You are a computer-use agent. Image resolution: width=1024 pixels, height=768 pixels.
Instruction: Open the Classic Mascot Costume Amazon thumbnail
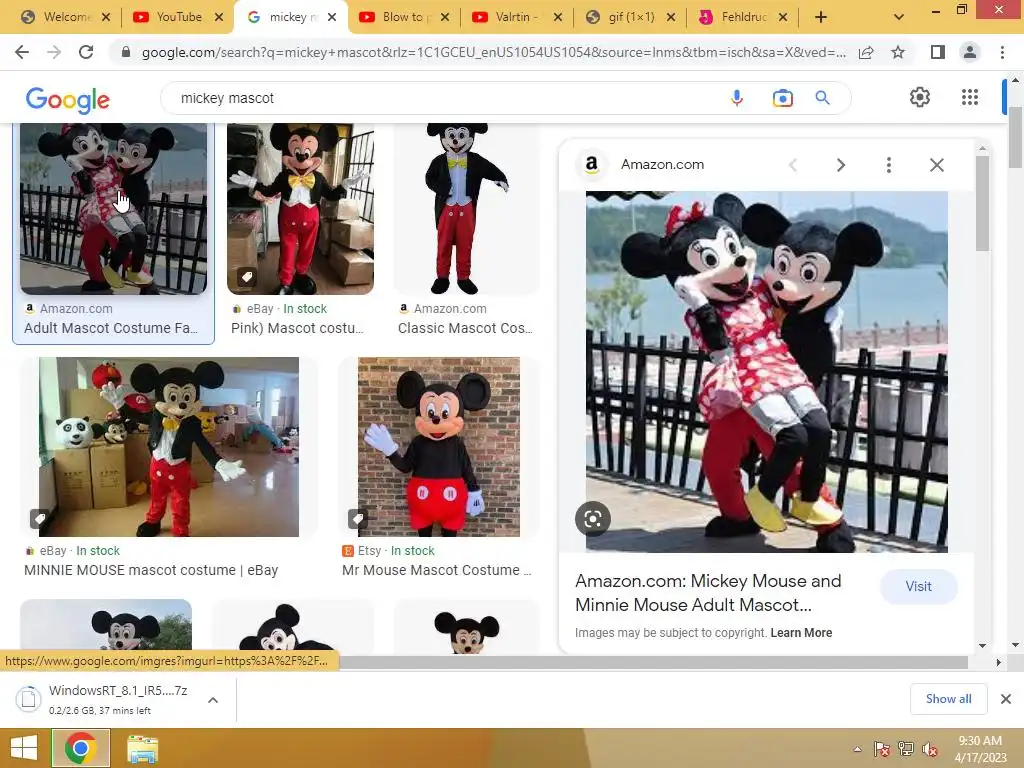(466, 208)
